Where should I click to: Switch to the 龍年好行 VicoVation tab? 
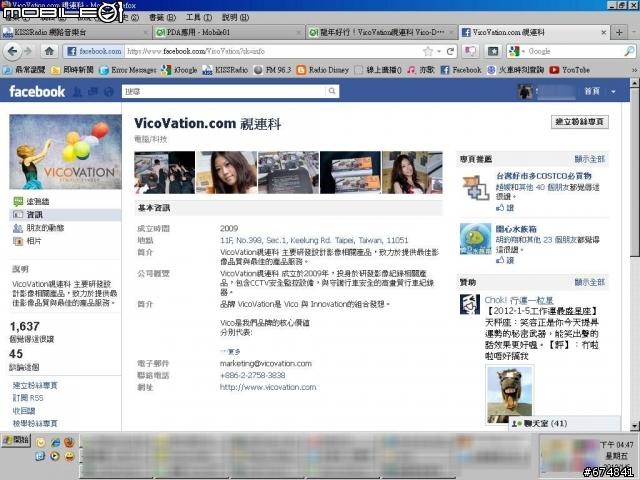click(381, 32)
